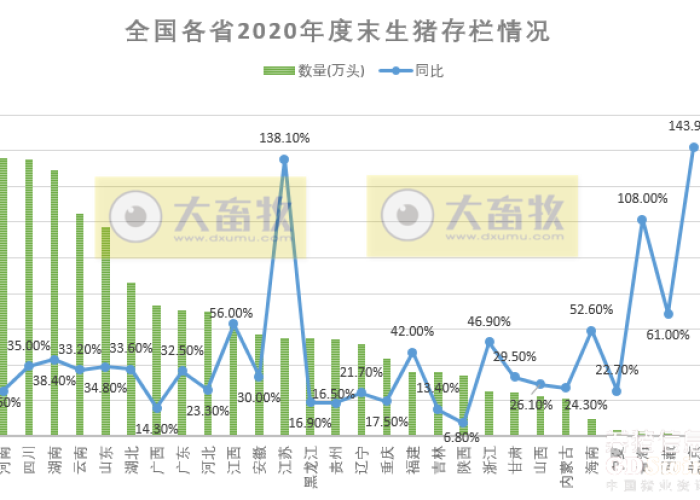Viewport: 700px width, 500px height.
Task: Select the 108.00% data label
Action: tap(642, 198)
